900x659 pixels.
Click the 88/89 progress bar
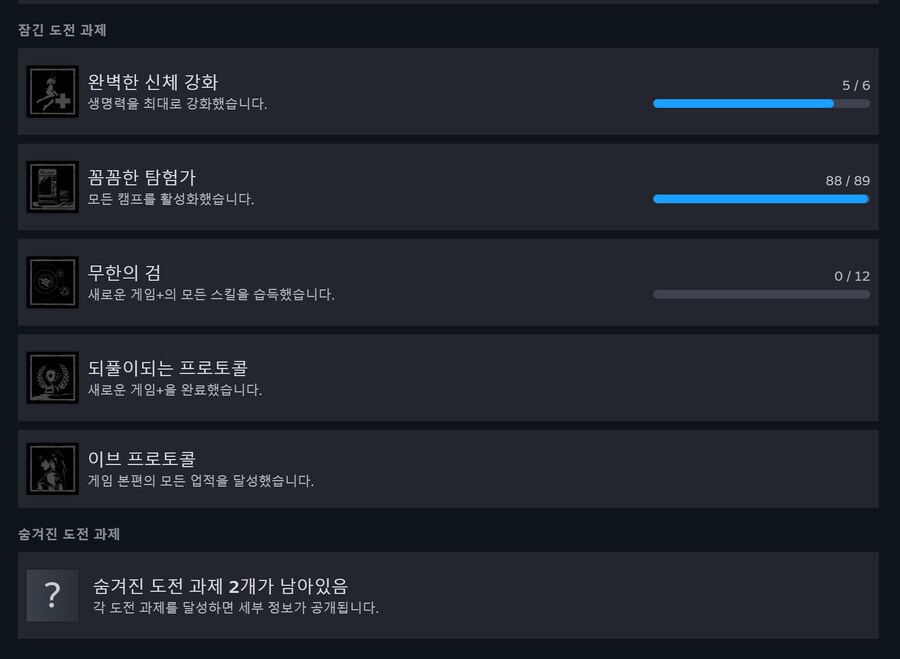[x=761, y=199]
